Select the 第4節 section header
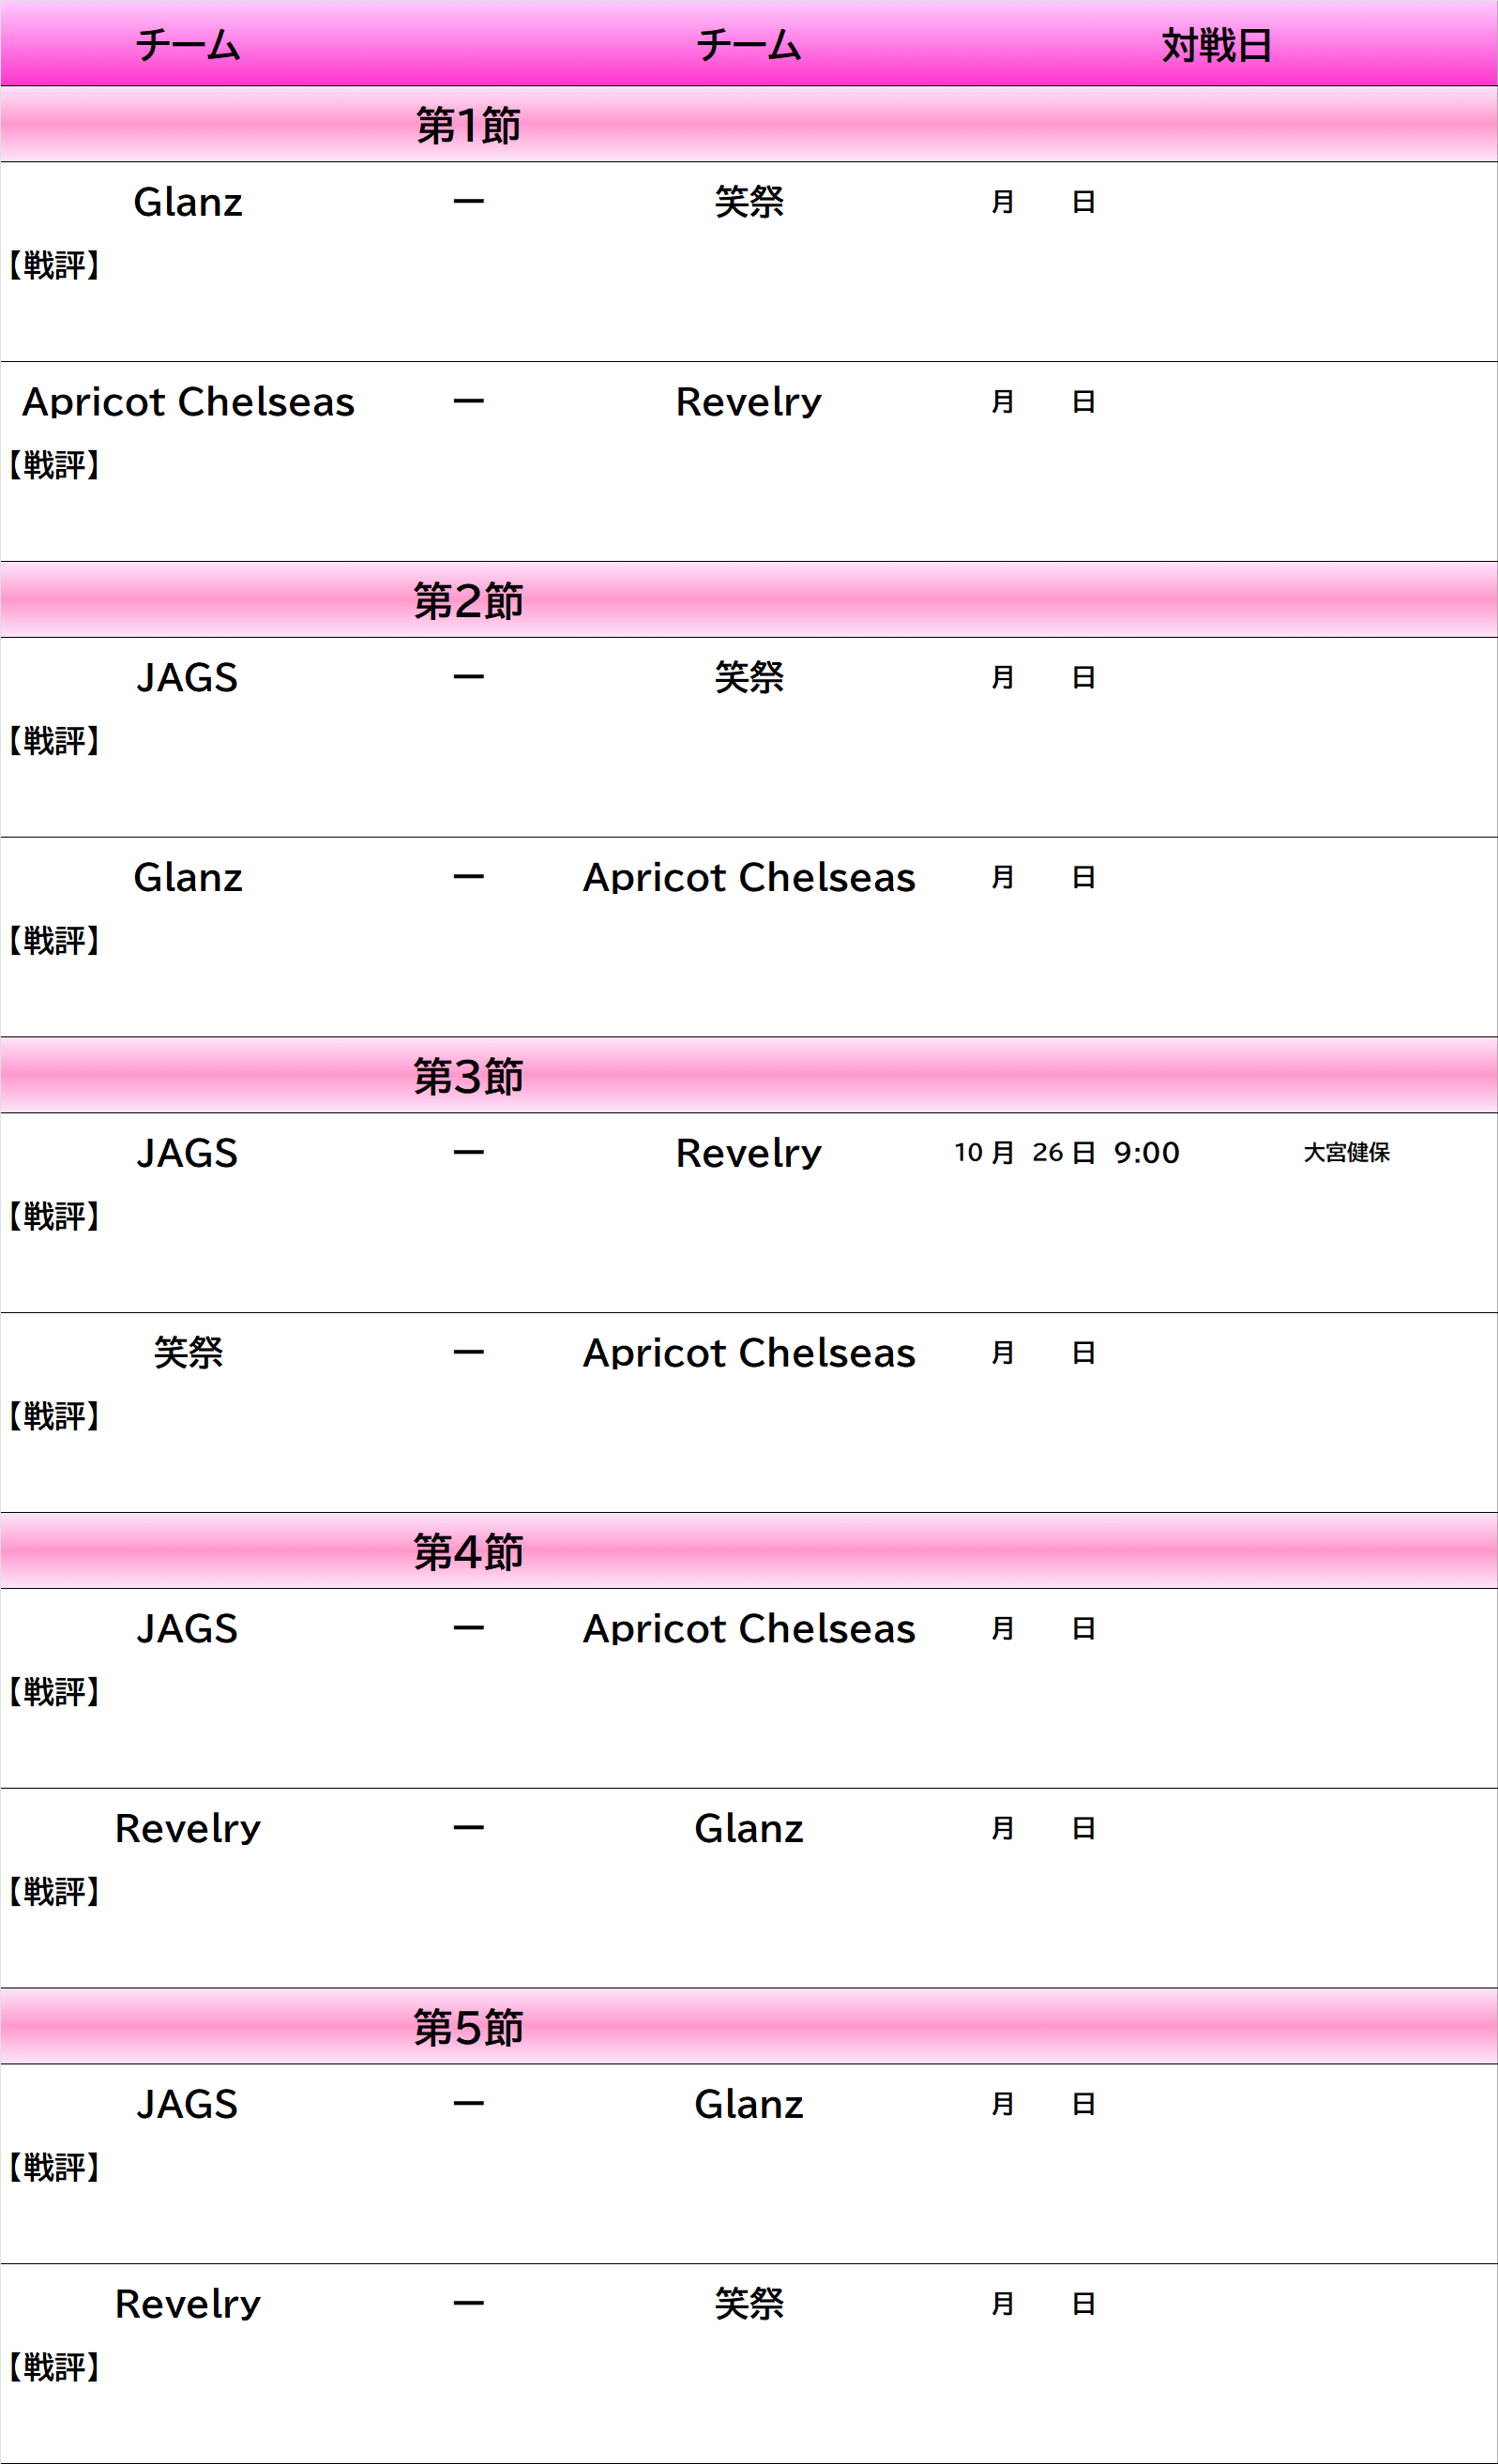 pos(468,1552)
